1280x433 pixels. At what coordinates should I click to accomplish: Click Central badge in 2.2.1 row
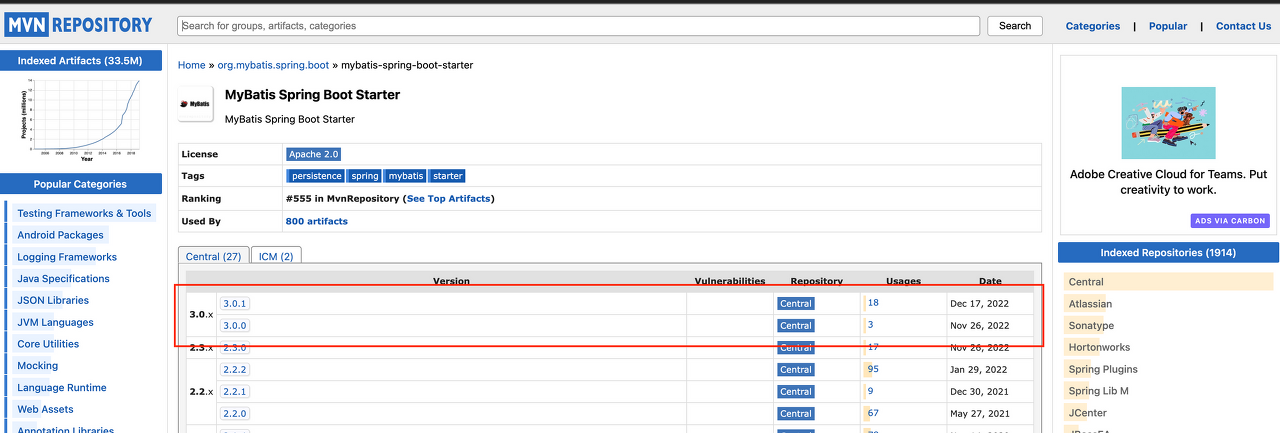click(796, 391)
